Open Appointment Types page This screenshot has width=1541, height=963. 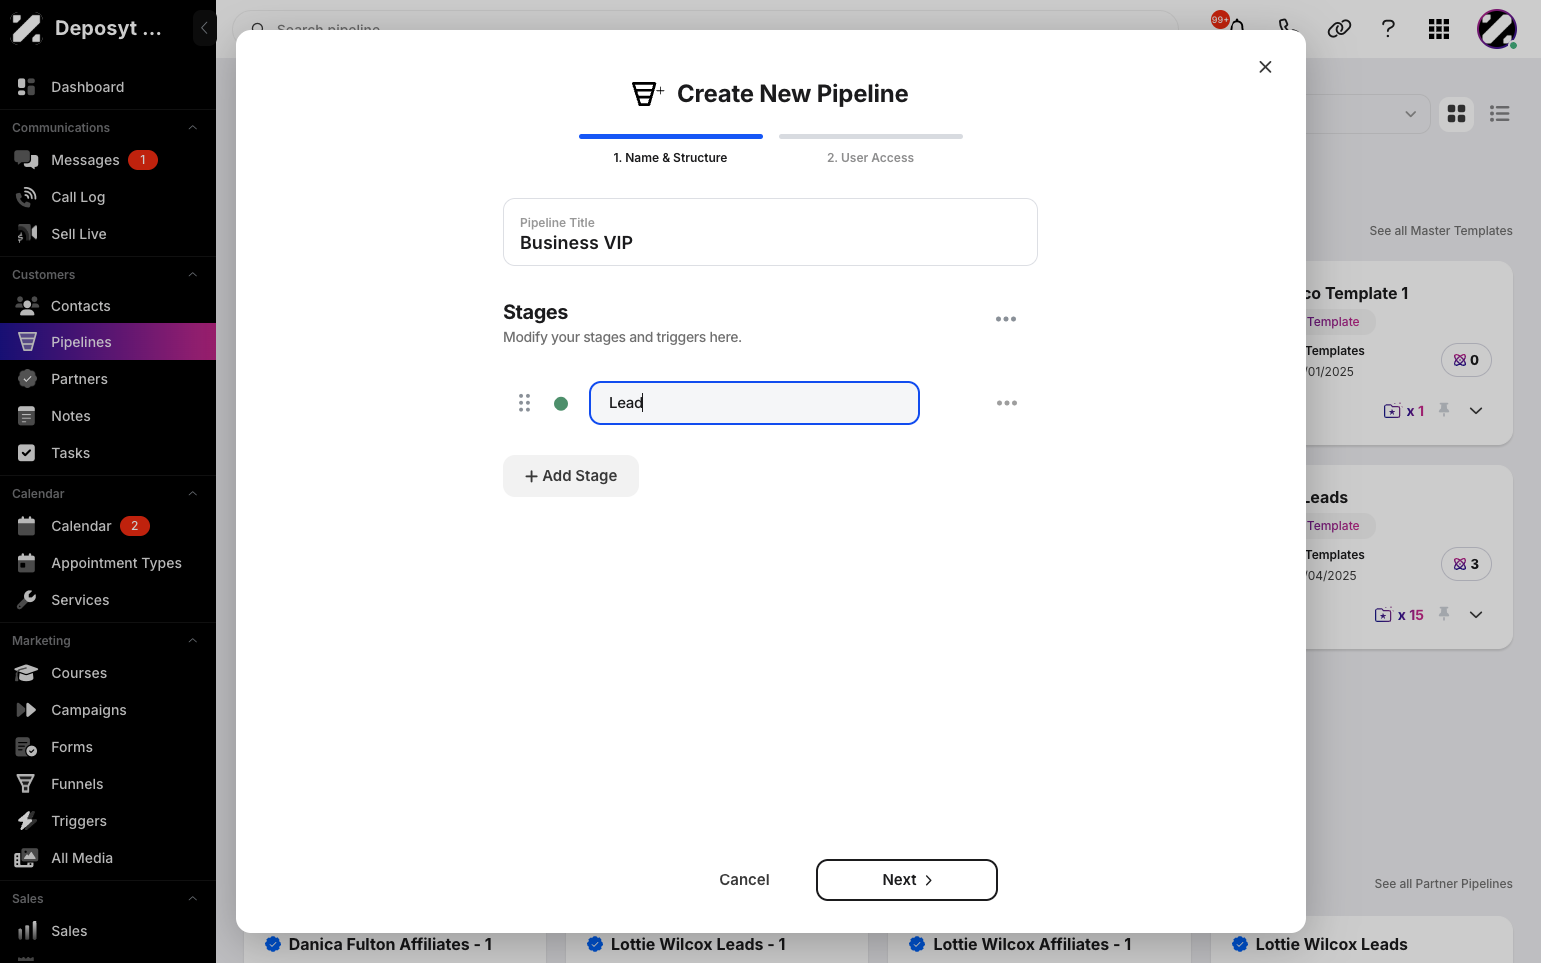pos(108,563)
